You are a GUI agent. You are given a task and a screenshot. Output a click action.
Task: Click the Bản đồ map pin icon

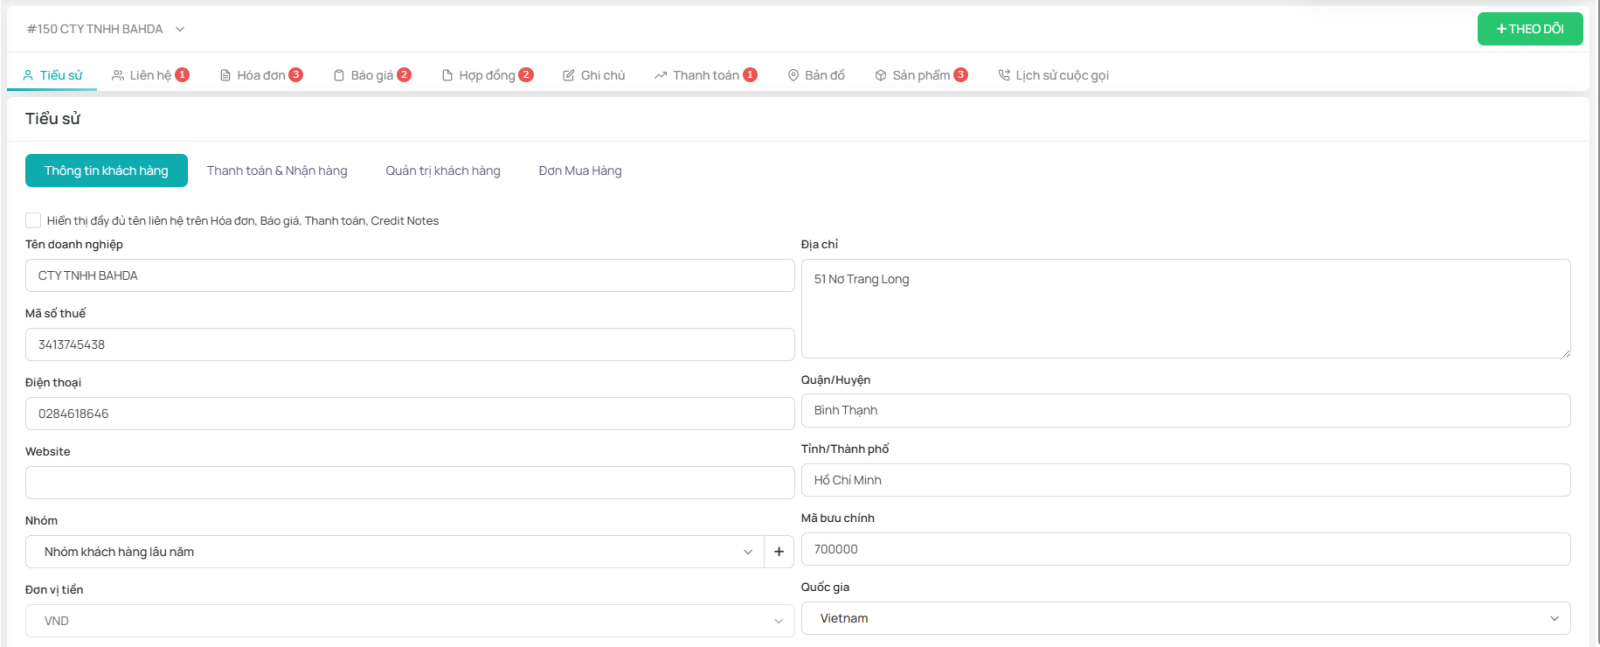pos(793,76)
